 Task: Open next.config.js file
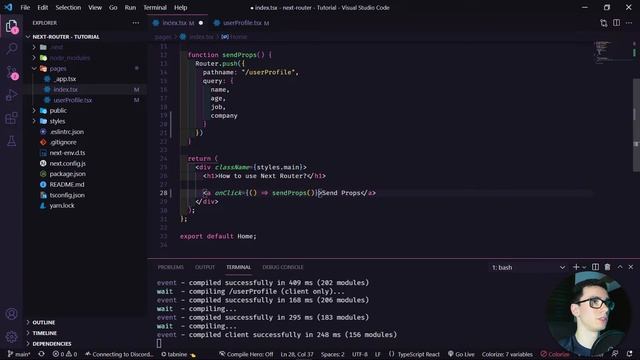click(x=67, y=163)
